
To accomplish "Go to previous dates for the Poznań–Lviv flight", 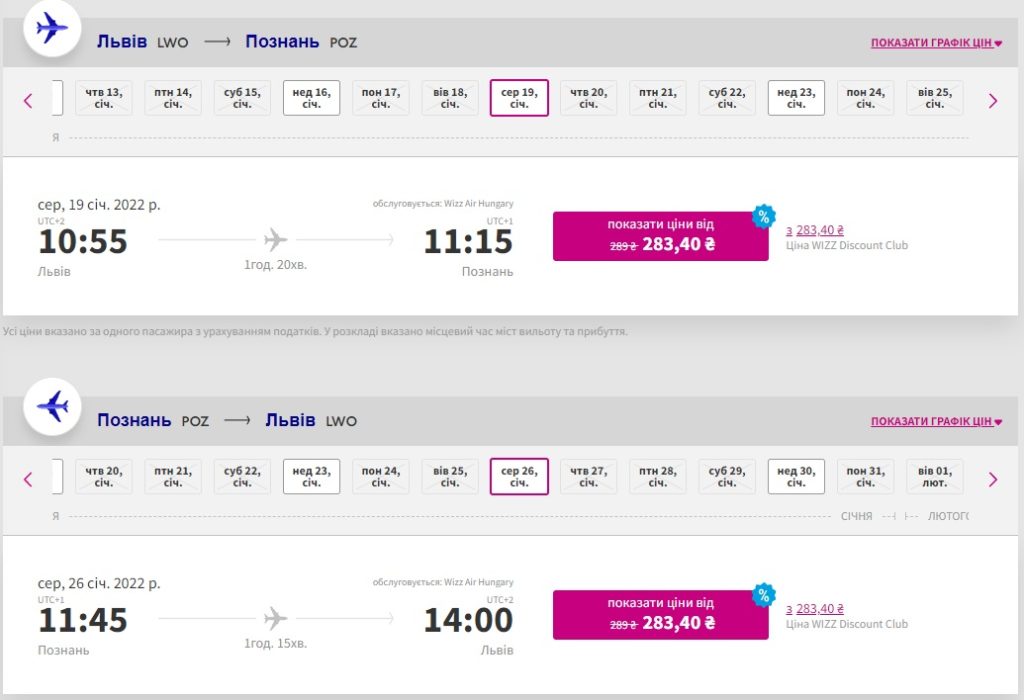I will (28, 479).
